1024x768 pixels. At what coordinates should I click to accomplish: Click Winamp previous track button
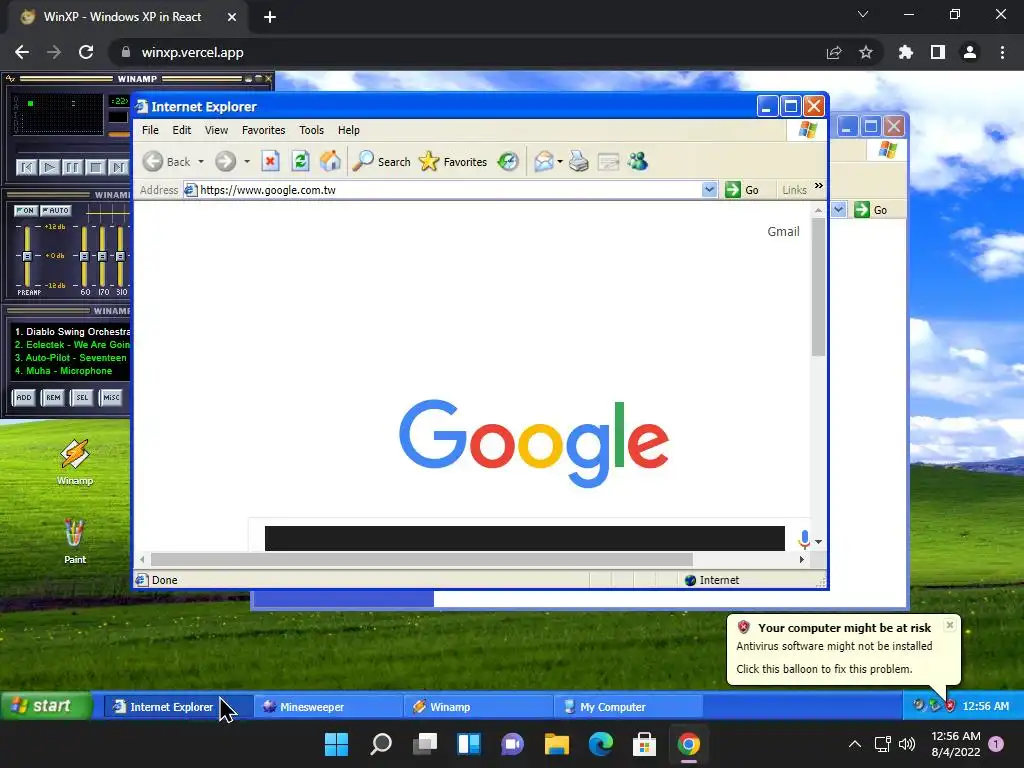[26, 168]
